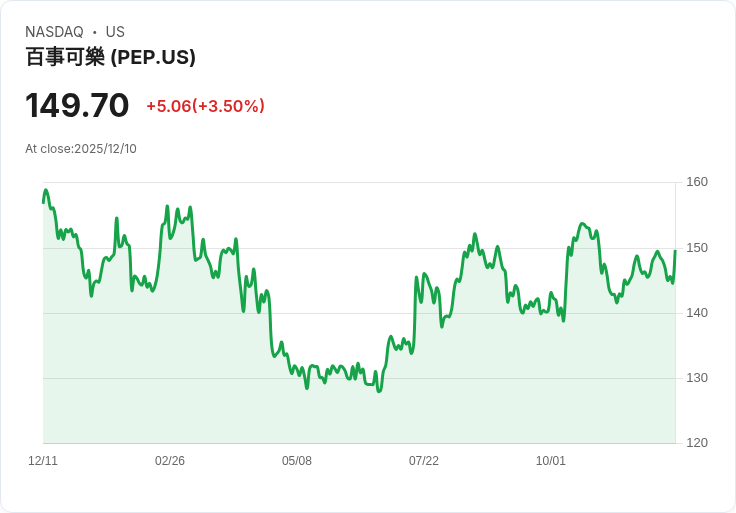Image resolution: width=736 pixels, height=513 pixels.
Task: Click the 149.70 current price
Action: click(77, 105)
